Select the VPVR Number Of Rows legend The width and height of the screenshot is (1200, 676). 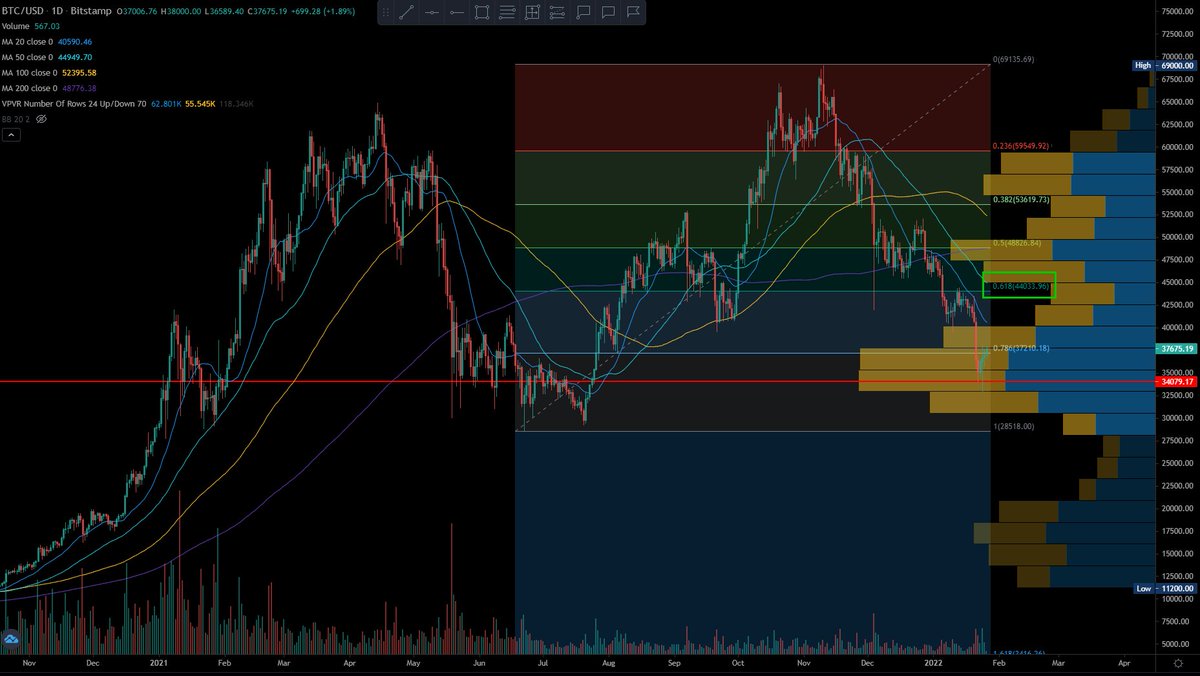point(75,102)
